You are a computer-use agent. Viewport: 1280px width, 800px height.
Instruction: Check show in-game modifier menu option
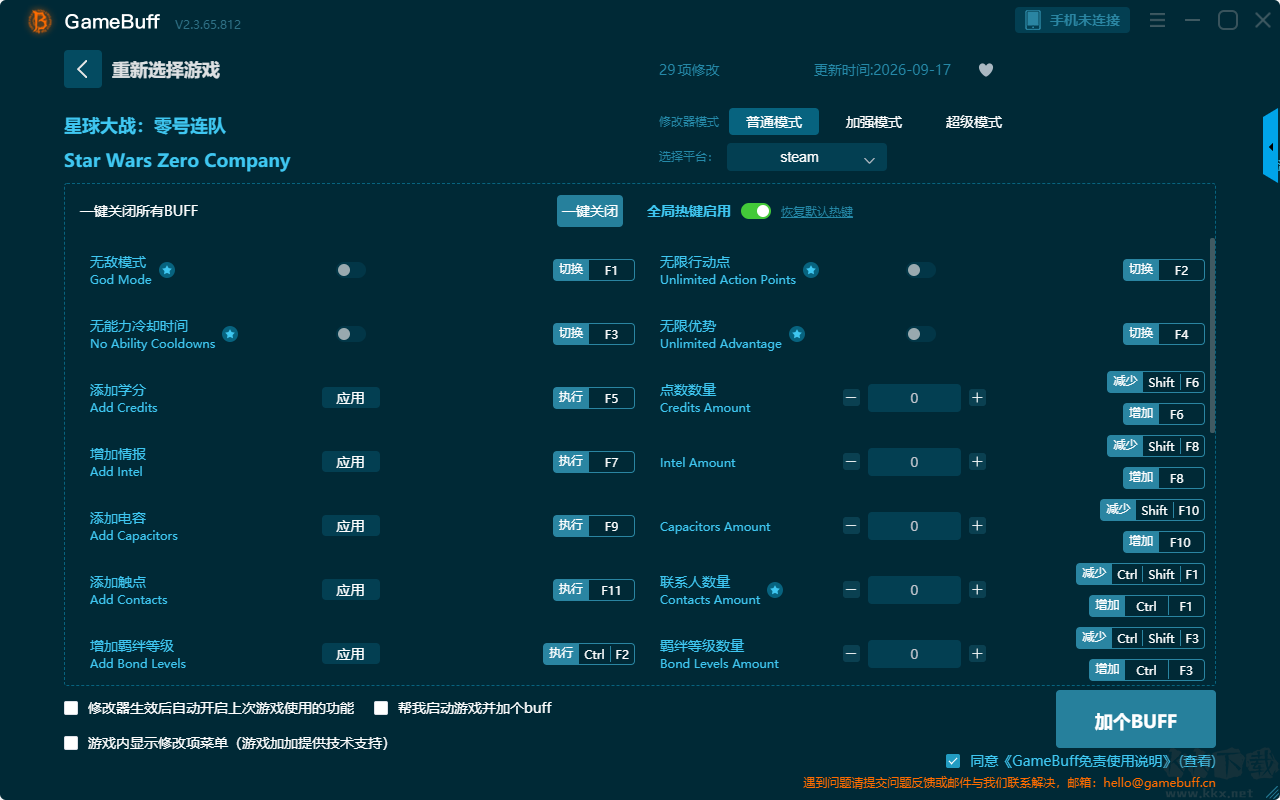click(x=71, y=743)
